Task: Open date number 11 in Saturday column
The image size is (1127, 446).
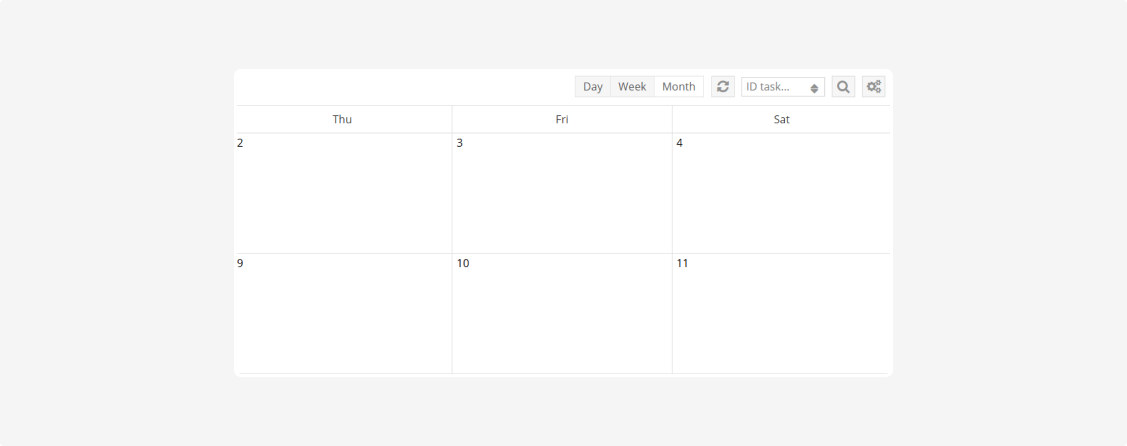Action: point(683,263)
